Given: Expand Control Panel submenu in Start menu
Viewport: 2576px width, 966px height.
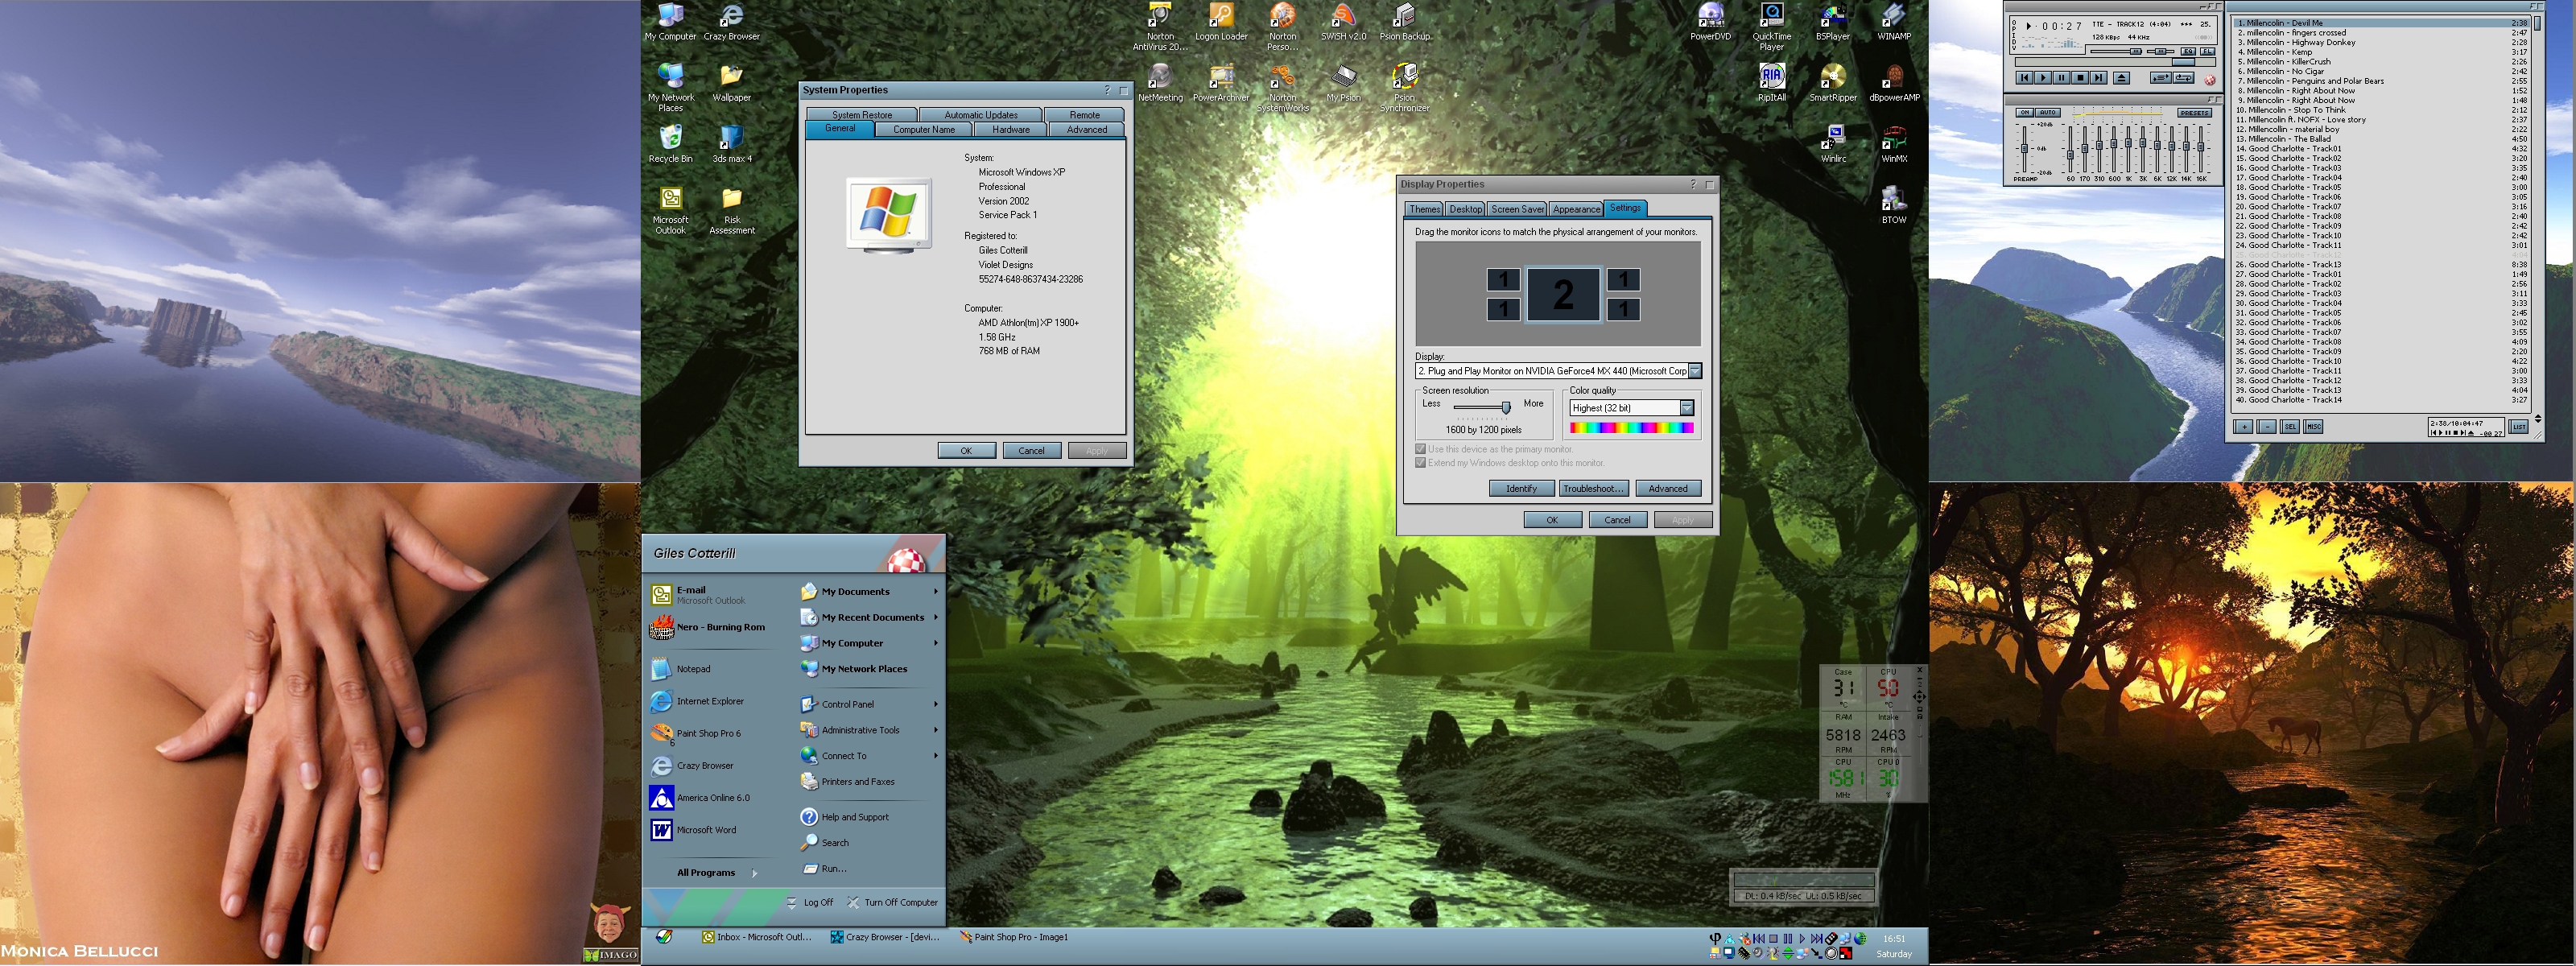Looking at the screenshot, I should click(x=936, y=704).
